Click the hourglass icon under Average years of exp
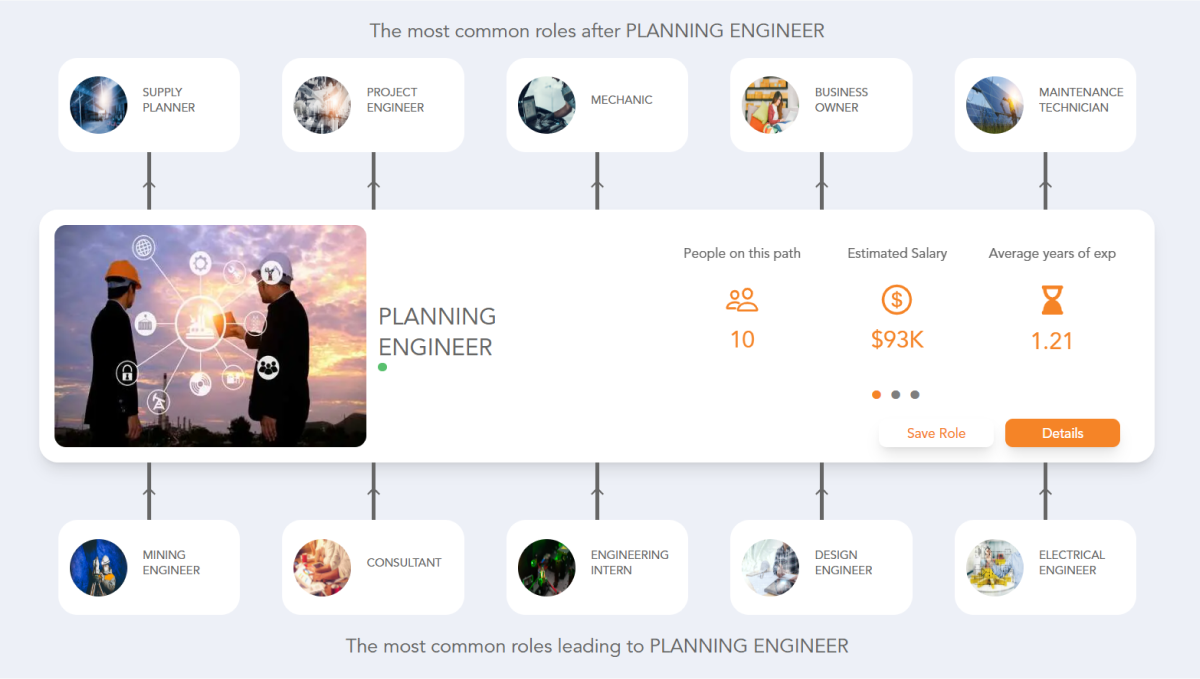 [x=1051, y=300]
